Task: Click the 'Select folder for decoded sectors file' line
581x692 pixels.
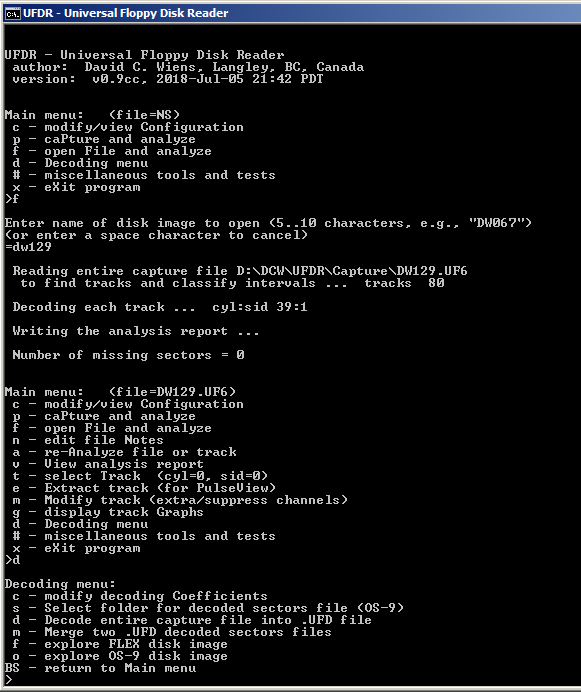Action: click(x=208, y=608)
